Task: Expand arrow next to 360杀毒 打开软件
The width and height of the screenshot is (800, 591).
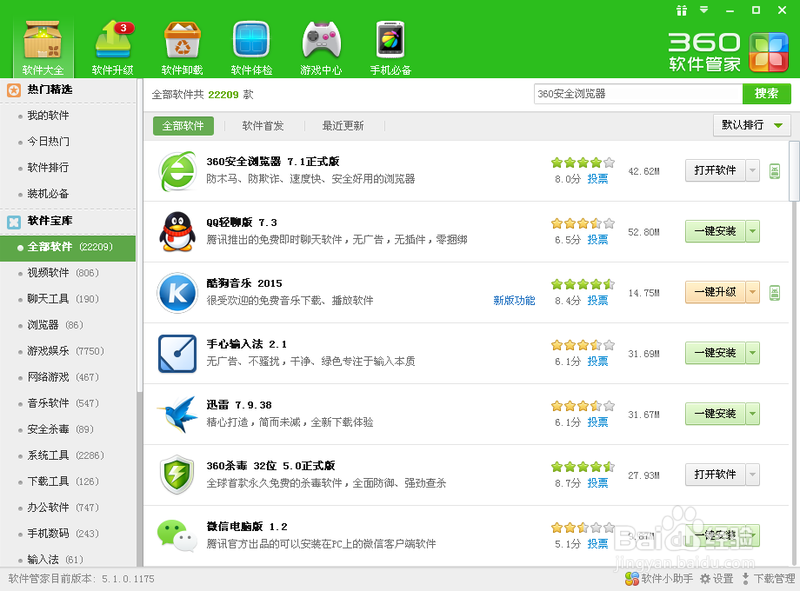Action: [x=753, y=474]
